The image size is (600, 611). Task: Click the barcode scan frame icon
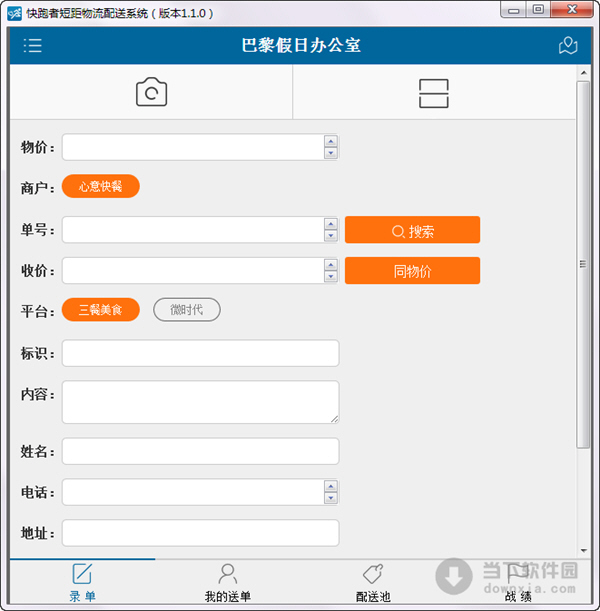click(x=434, y=94)
